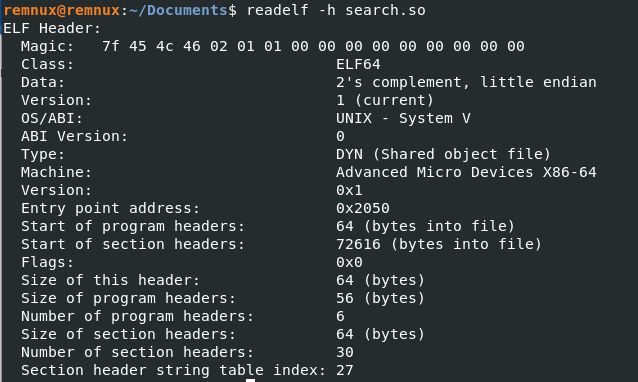Click the readelf -h search.so command text
This screenshot has width=638, height=382.
(x=336, y=10)
